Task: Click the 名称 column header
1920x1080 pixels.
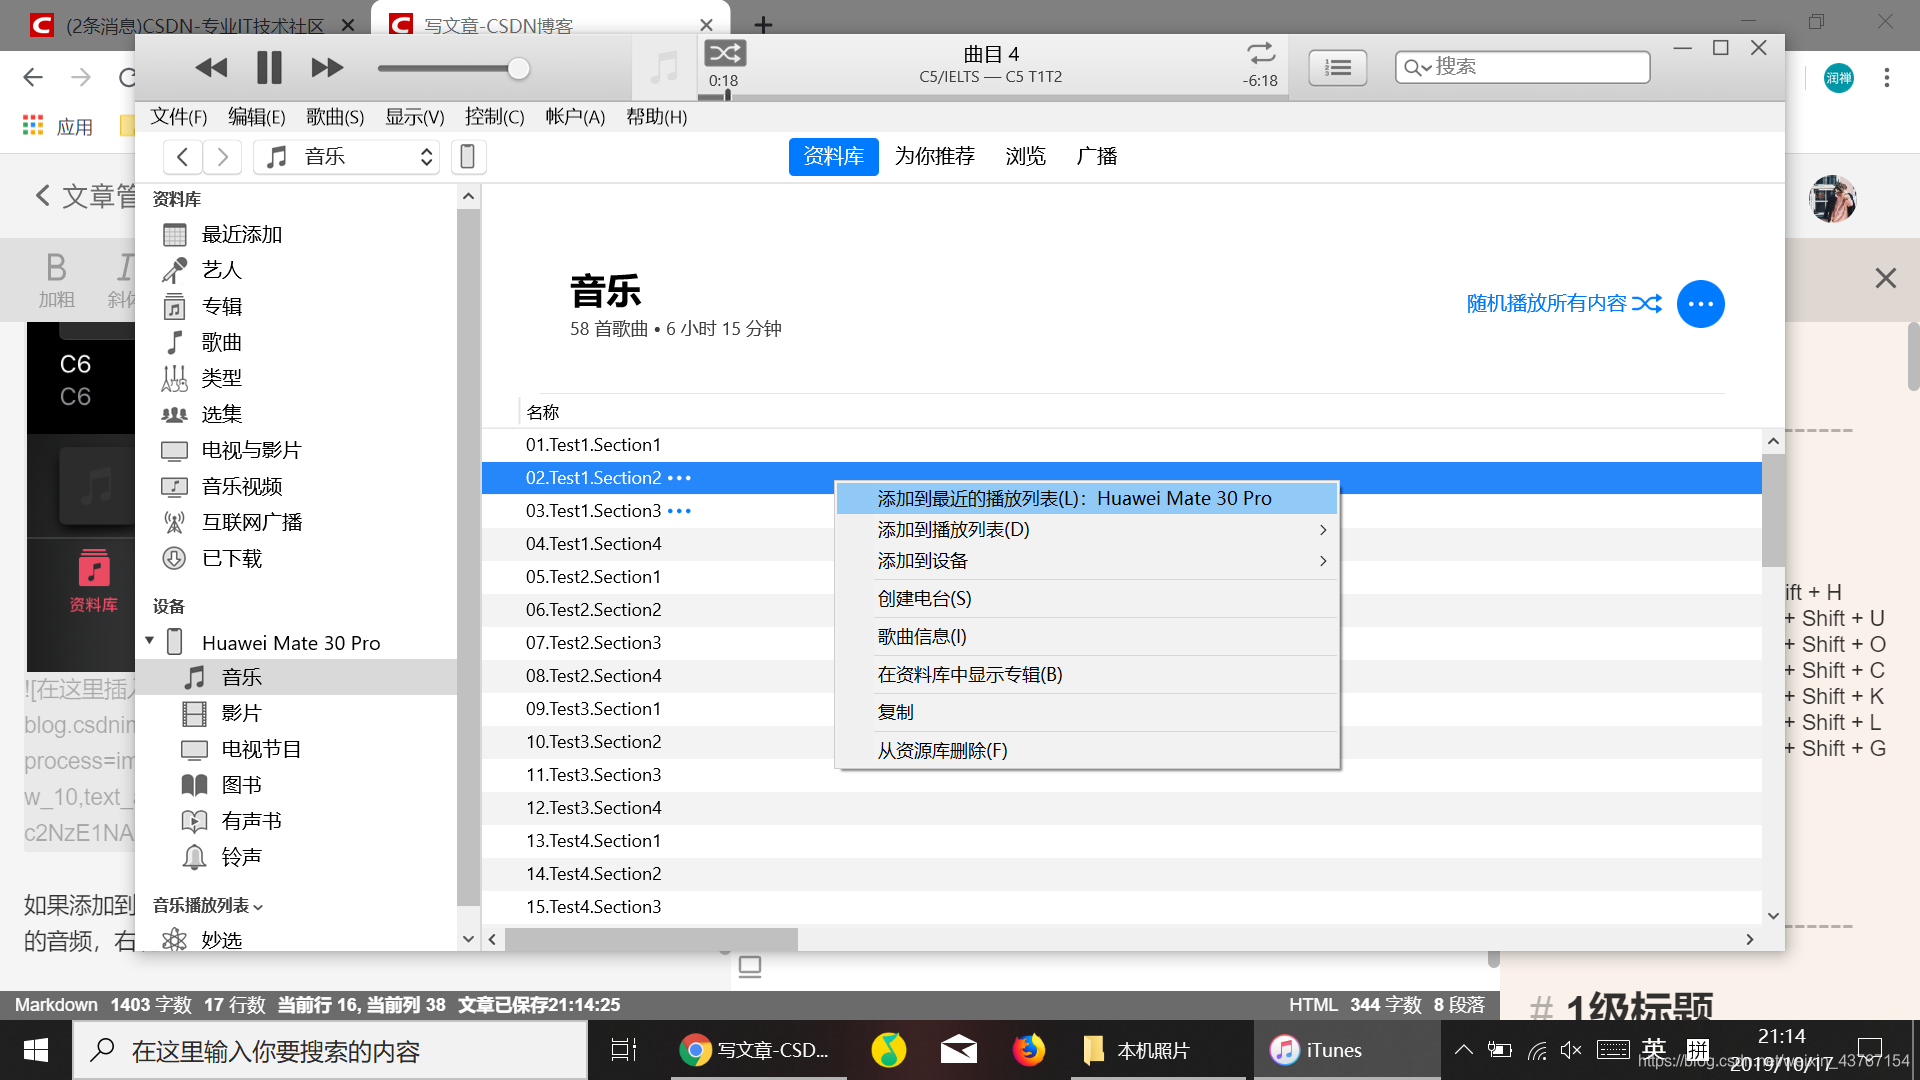Action: 543,412
